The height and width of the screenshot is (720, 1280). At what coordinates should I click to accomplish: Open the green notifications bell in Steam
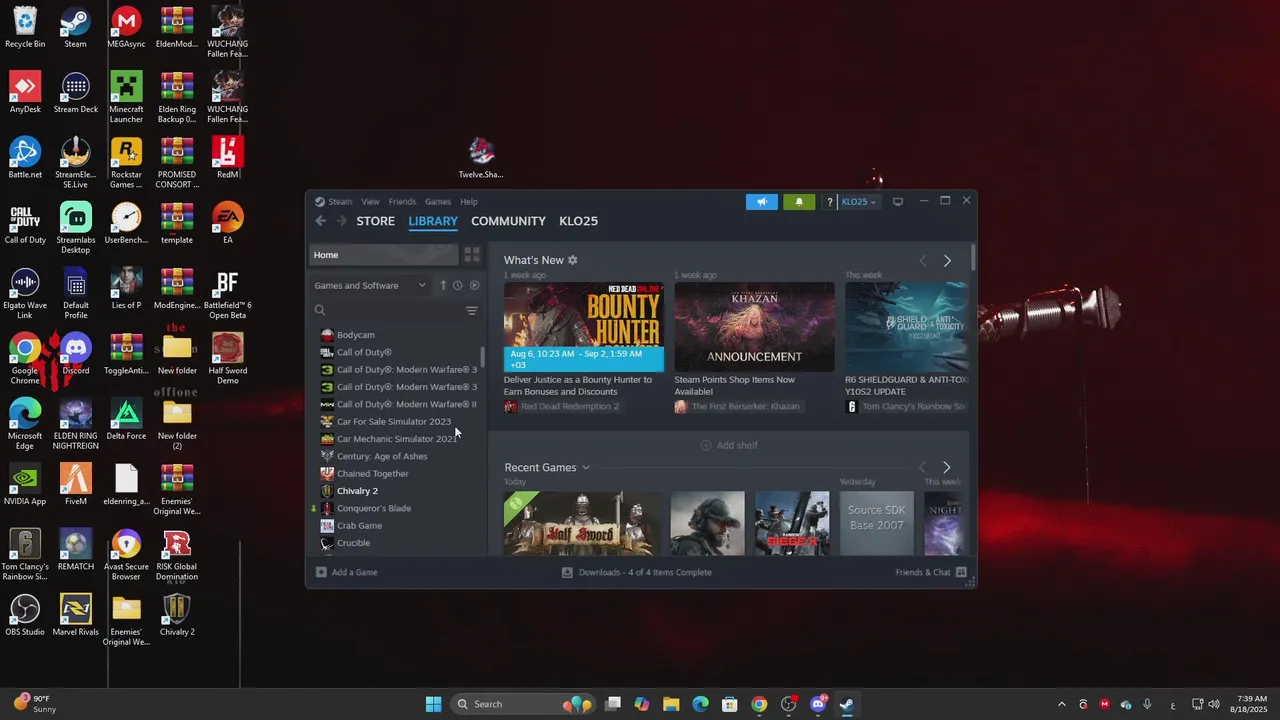tap(798, 202)
